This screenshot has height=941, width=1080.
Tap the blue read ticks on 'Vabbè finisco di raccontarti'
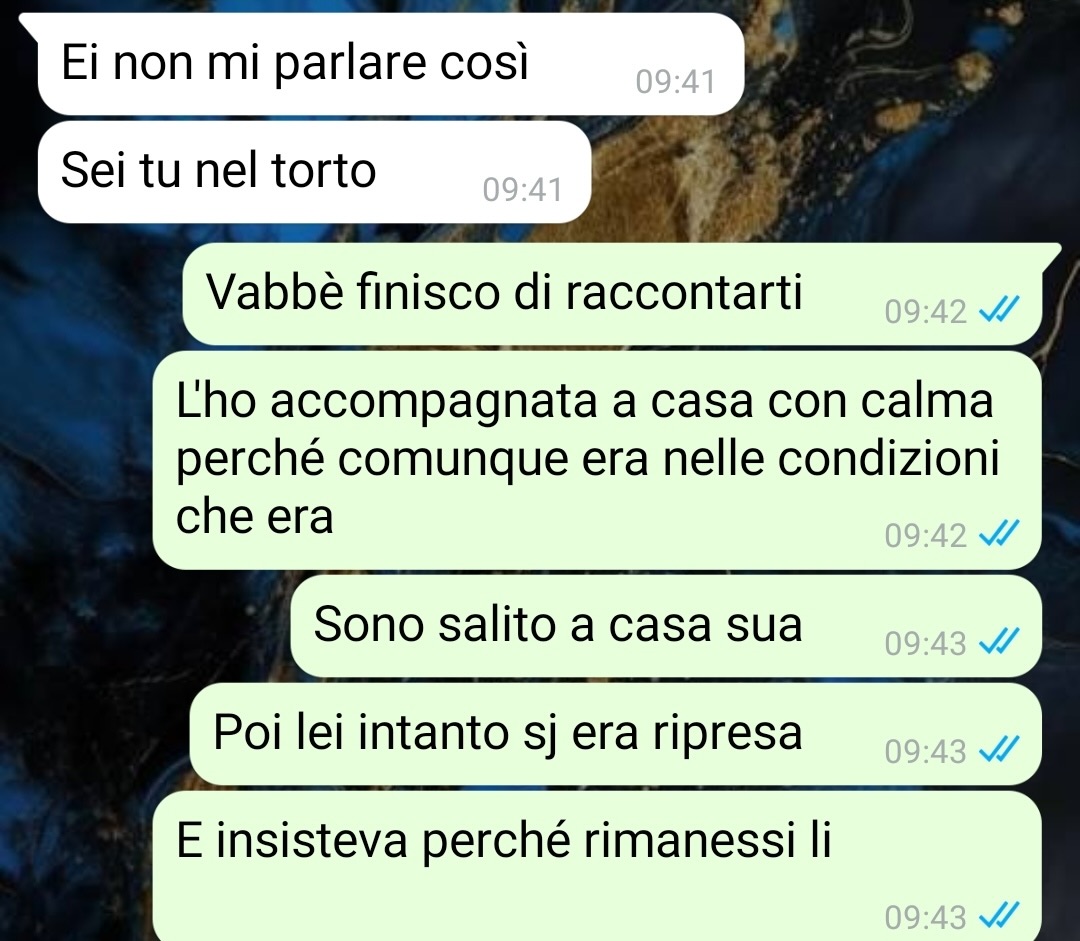999,311
